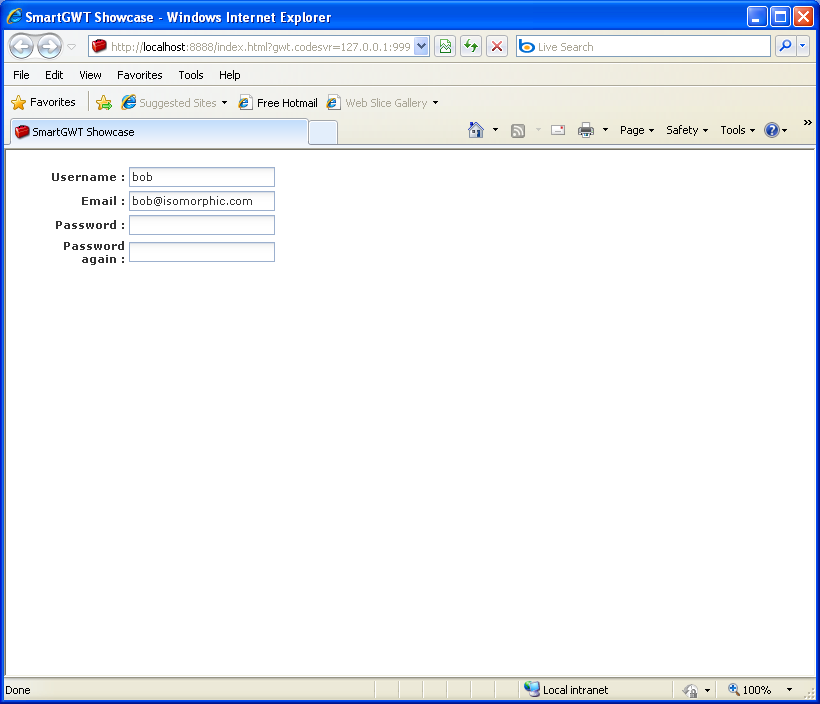Click the address bar URL field
Viewport: 820px width, 704px height.
(251, 47)
